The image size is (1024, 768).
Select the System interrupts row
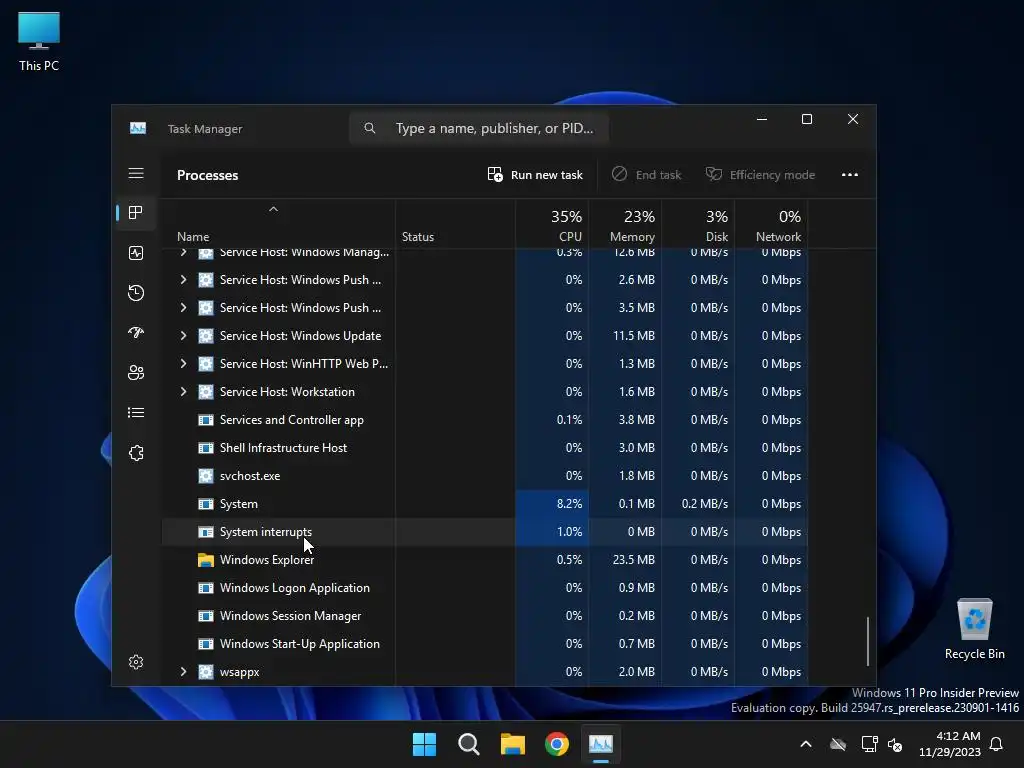point(485,532)
